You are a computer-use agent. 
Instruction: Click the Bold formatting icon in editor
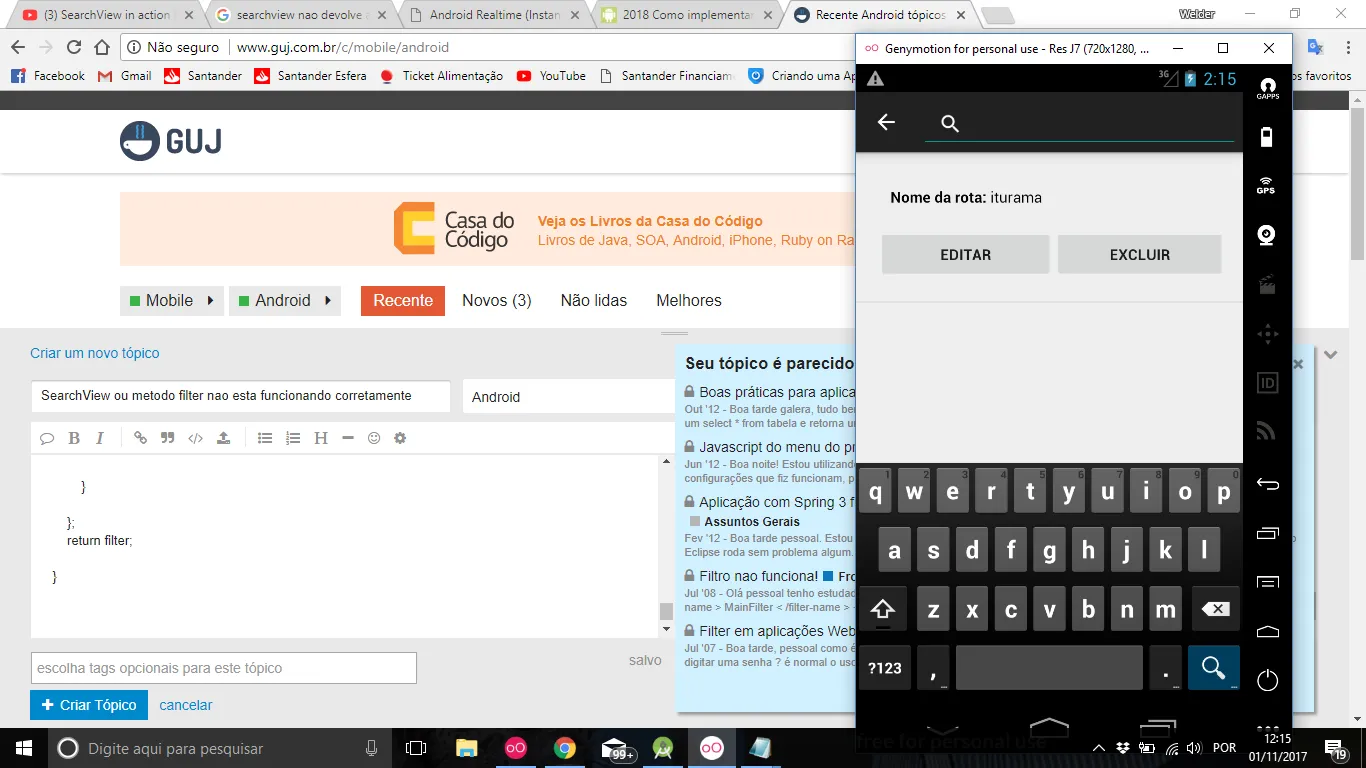[x=74, y=438]
